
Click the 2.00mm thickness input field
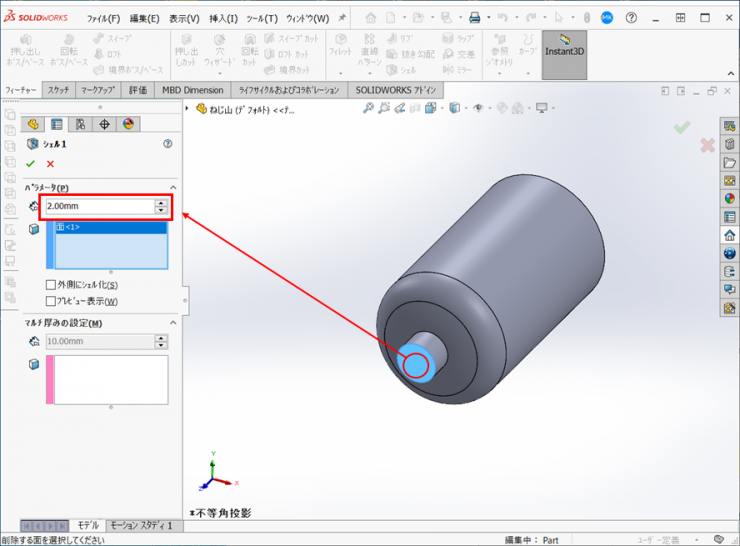pyautogui.click(x=98, y=206)
